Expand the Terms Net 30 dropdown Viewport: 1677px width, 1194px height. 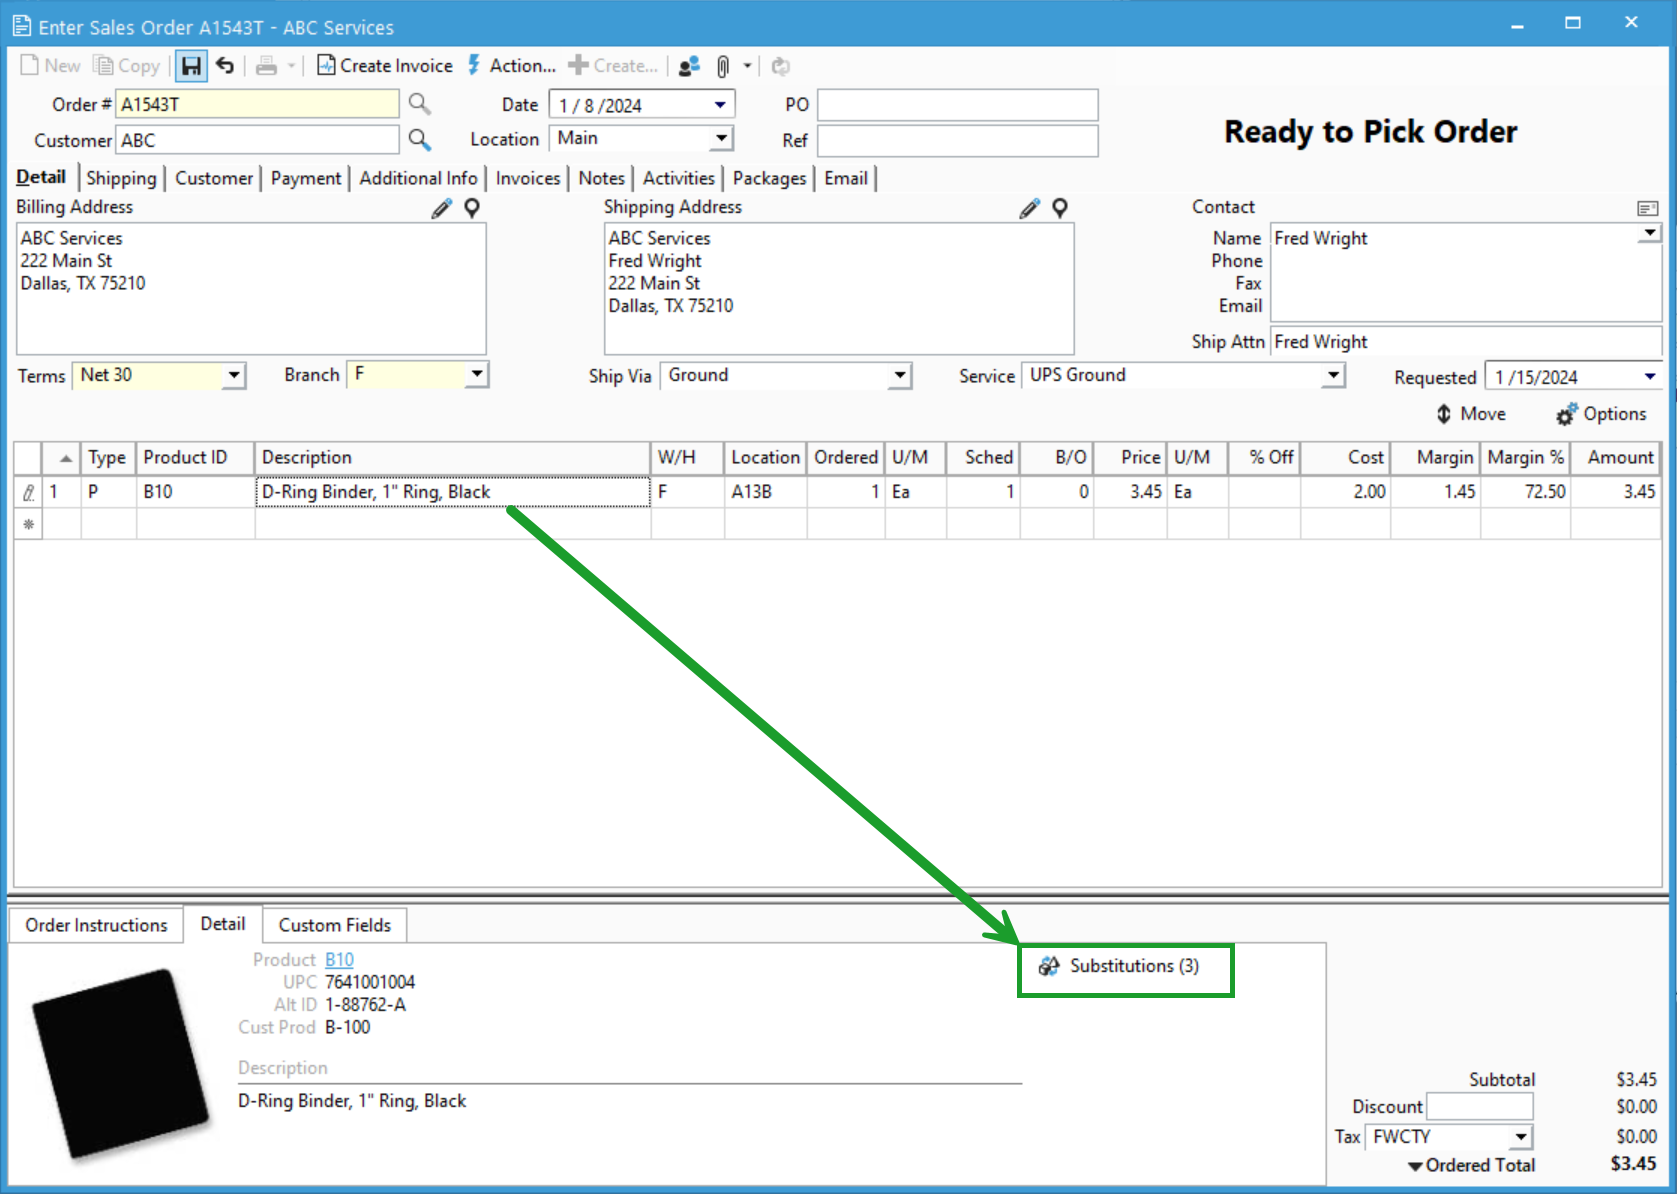click(233, 375)
